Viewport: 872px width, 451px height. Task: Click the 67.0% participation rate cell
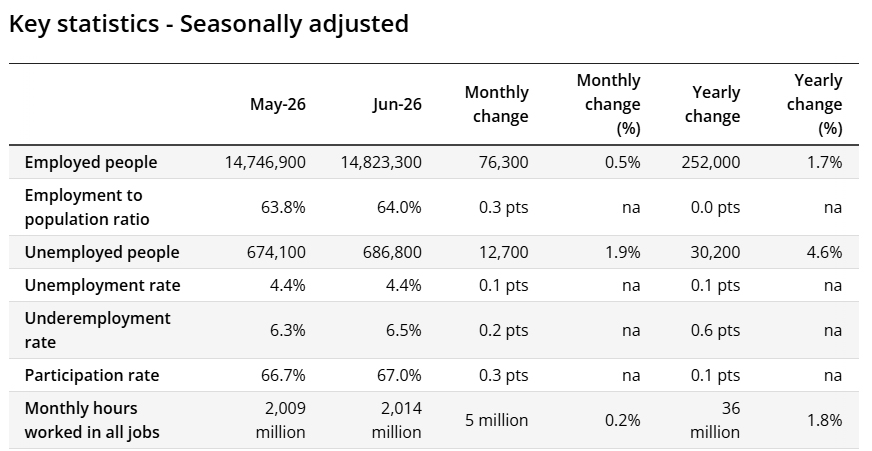(399, 375)
